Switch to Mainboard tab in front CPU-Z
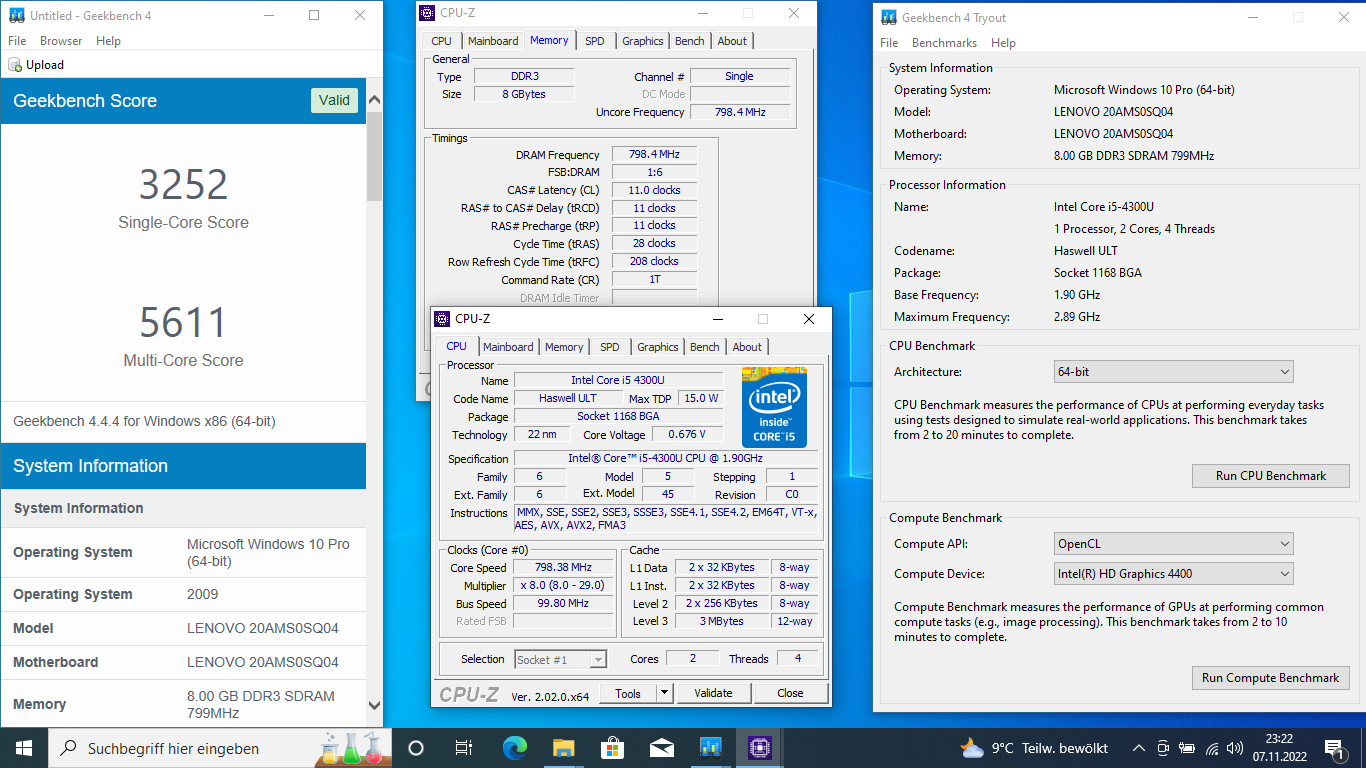 tap(508, 347)
